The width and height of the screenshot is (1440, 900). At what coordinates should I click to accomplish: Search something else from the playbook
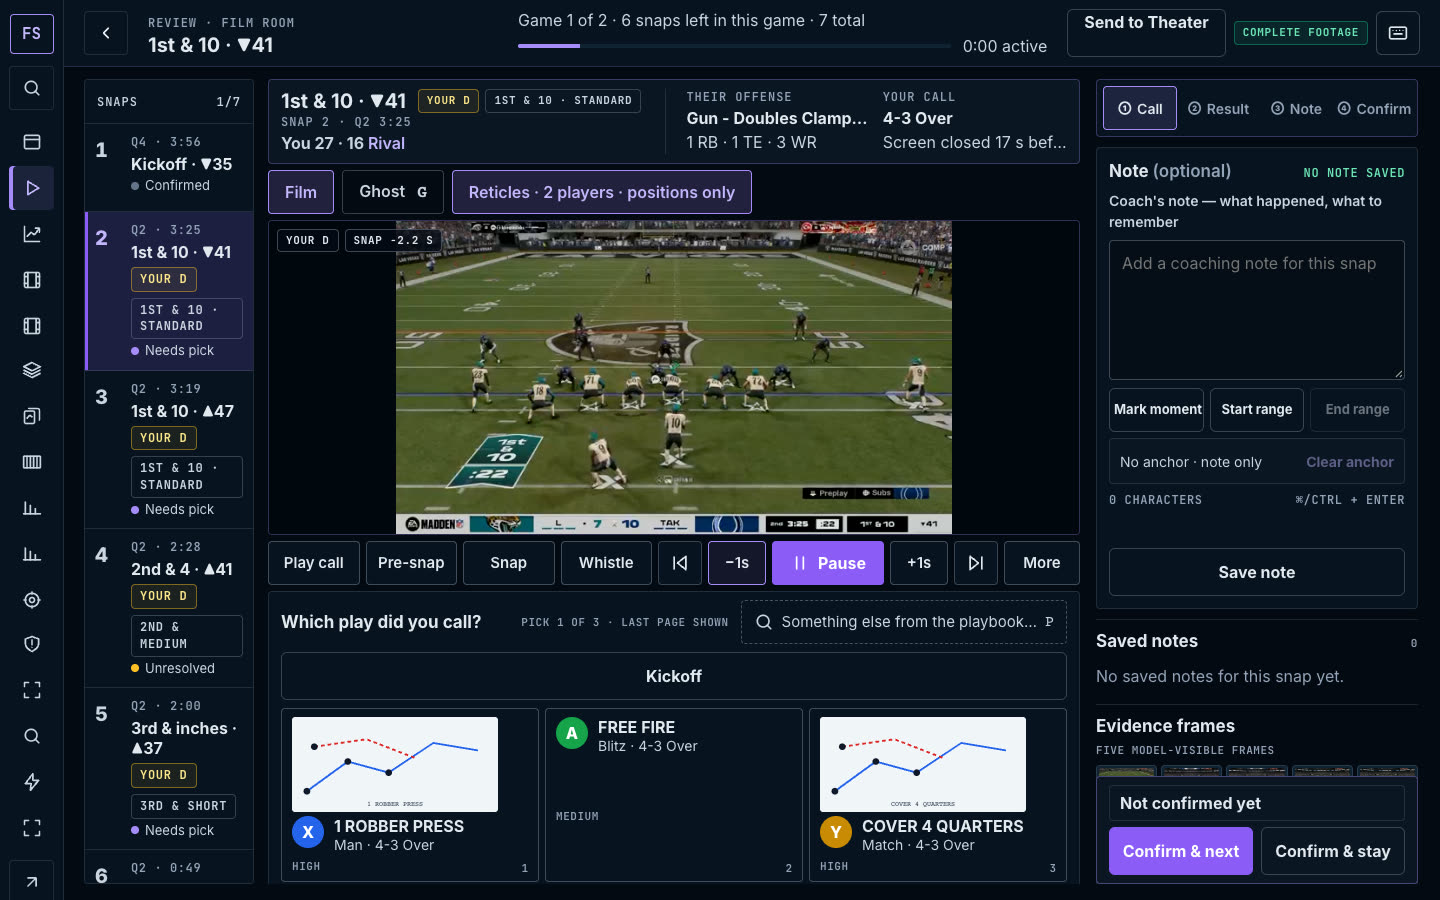click(904, 622)
